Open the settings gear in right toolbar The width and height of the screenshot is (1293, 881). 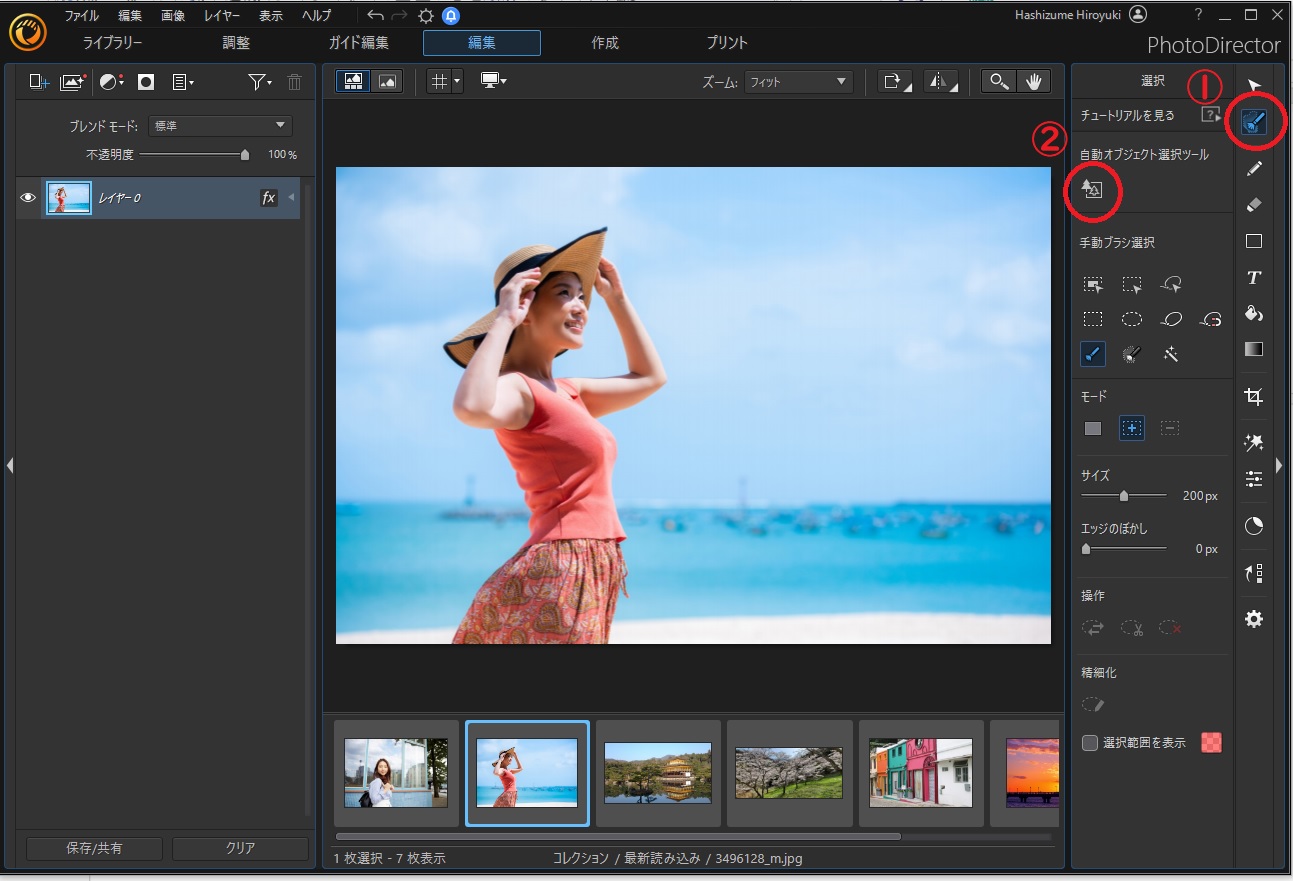(1253, 619)
